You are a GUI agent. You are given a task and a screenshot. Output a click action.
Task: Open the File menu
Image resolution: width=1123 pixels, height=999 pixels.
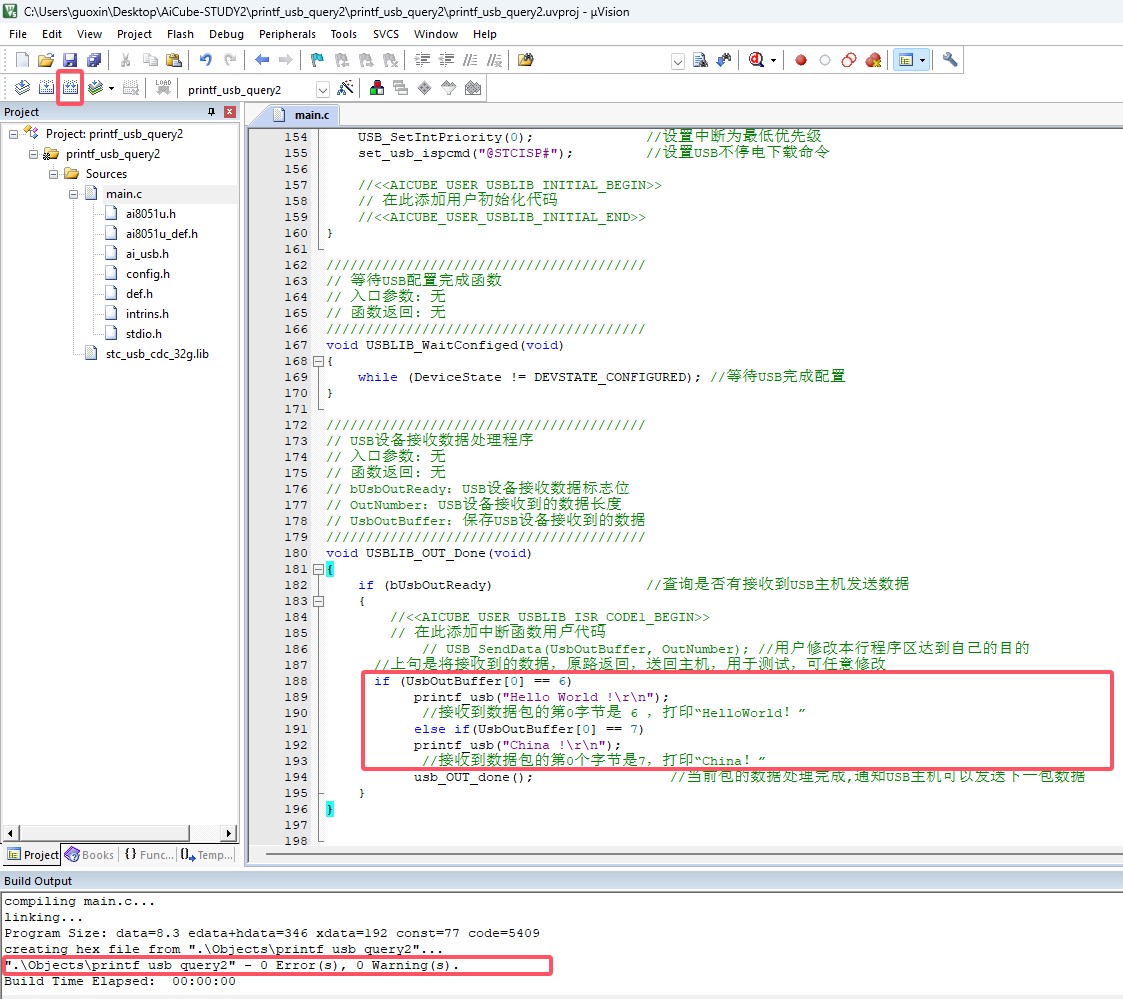click(x=18, y=34)
